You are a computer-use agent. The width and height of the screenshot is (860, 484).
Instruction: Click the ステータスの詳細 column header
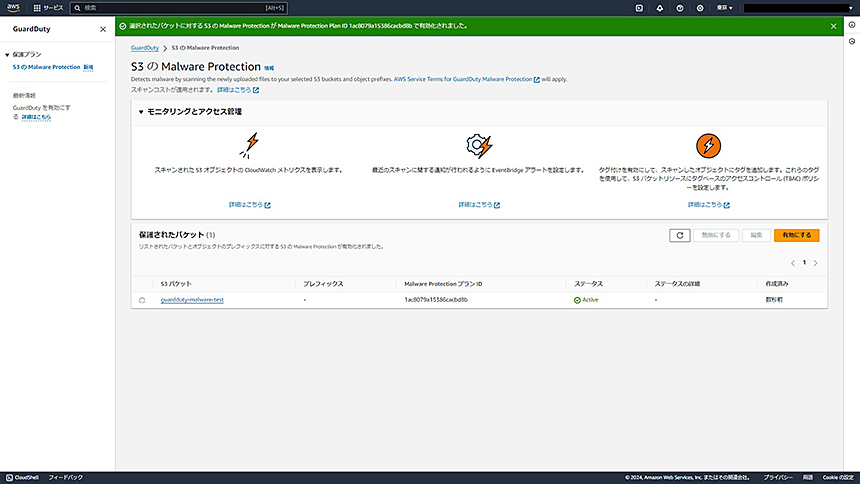677,284
